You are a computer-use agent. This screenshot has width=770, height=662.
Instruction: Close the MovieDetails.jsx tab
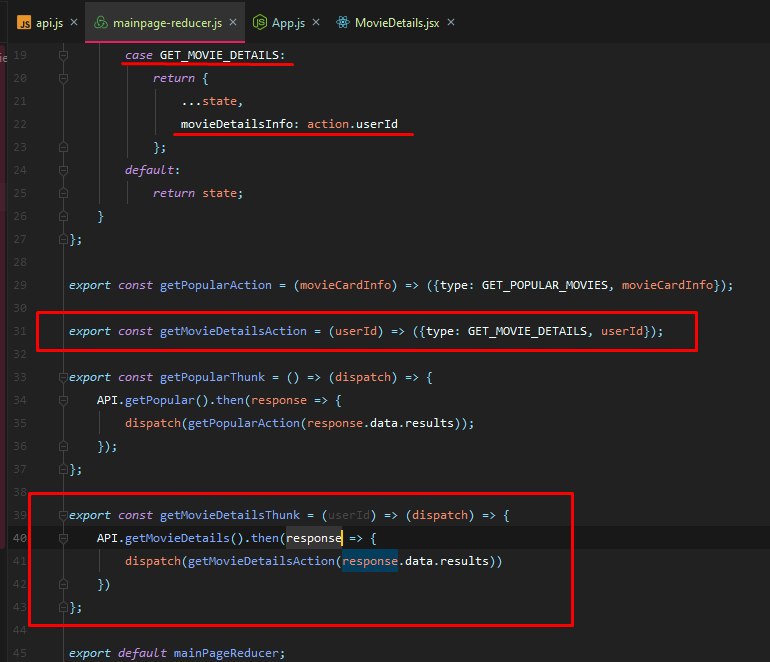[451, 22]
